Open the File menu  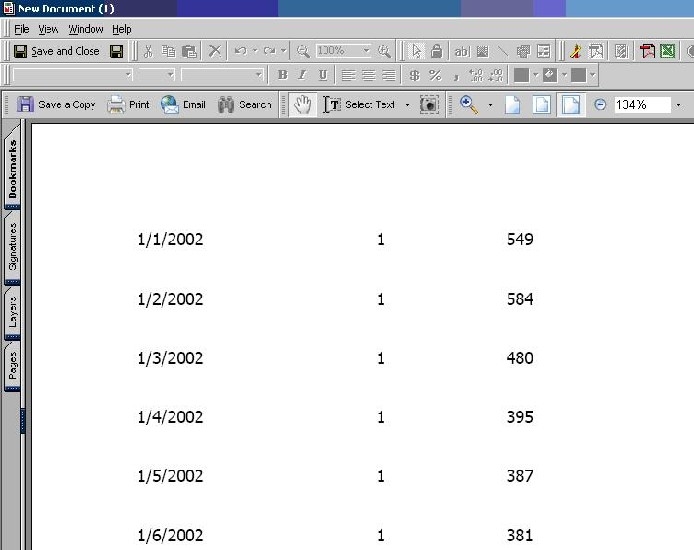point(21,29)
